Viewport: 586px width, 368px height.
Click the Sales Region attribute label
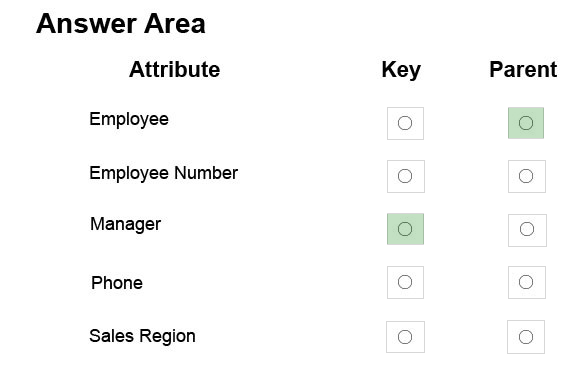point(142,336)
